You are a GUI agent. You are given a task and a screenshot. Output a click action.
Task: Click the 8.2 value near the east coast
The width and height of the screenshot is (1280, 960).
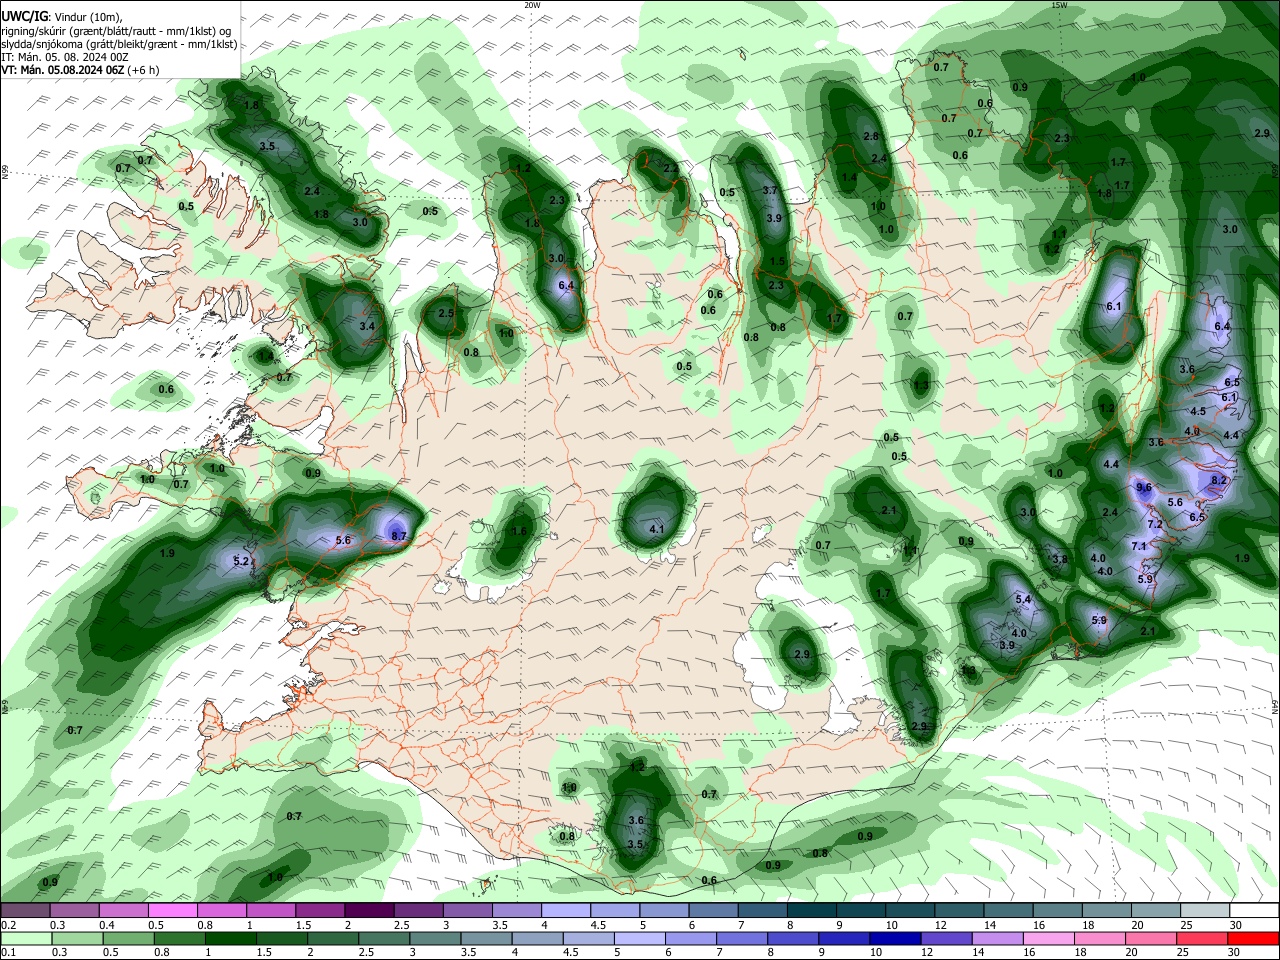(1218, 480)
